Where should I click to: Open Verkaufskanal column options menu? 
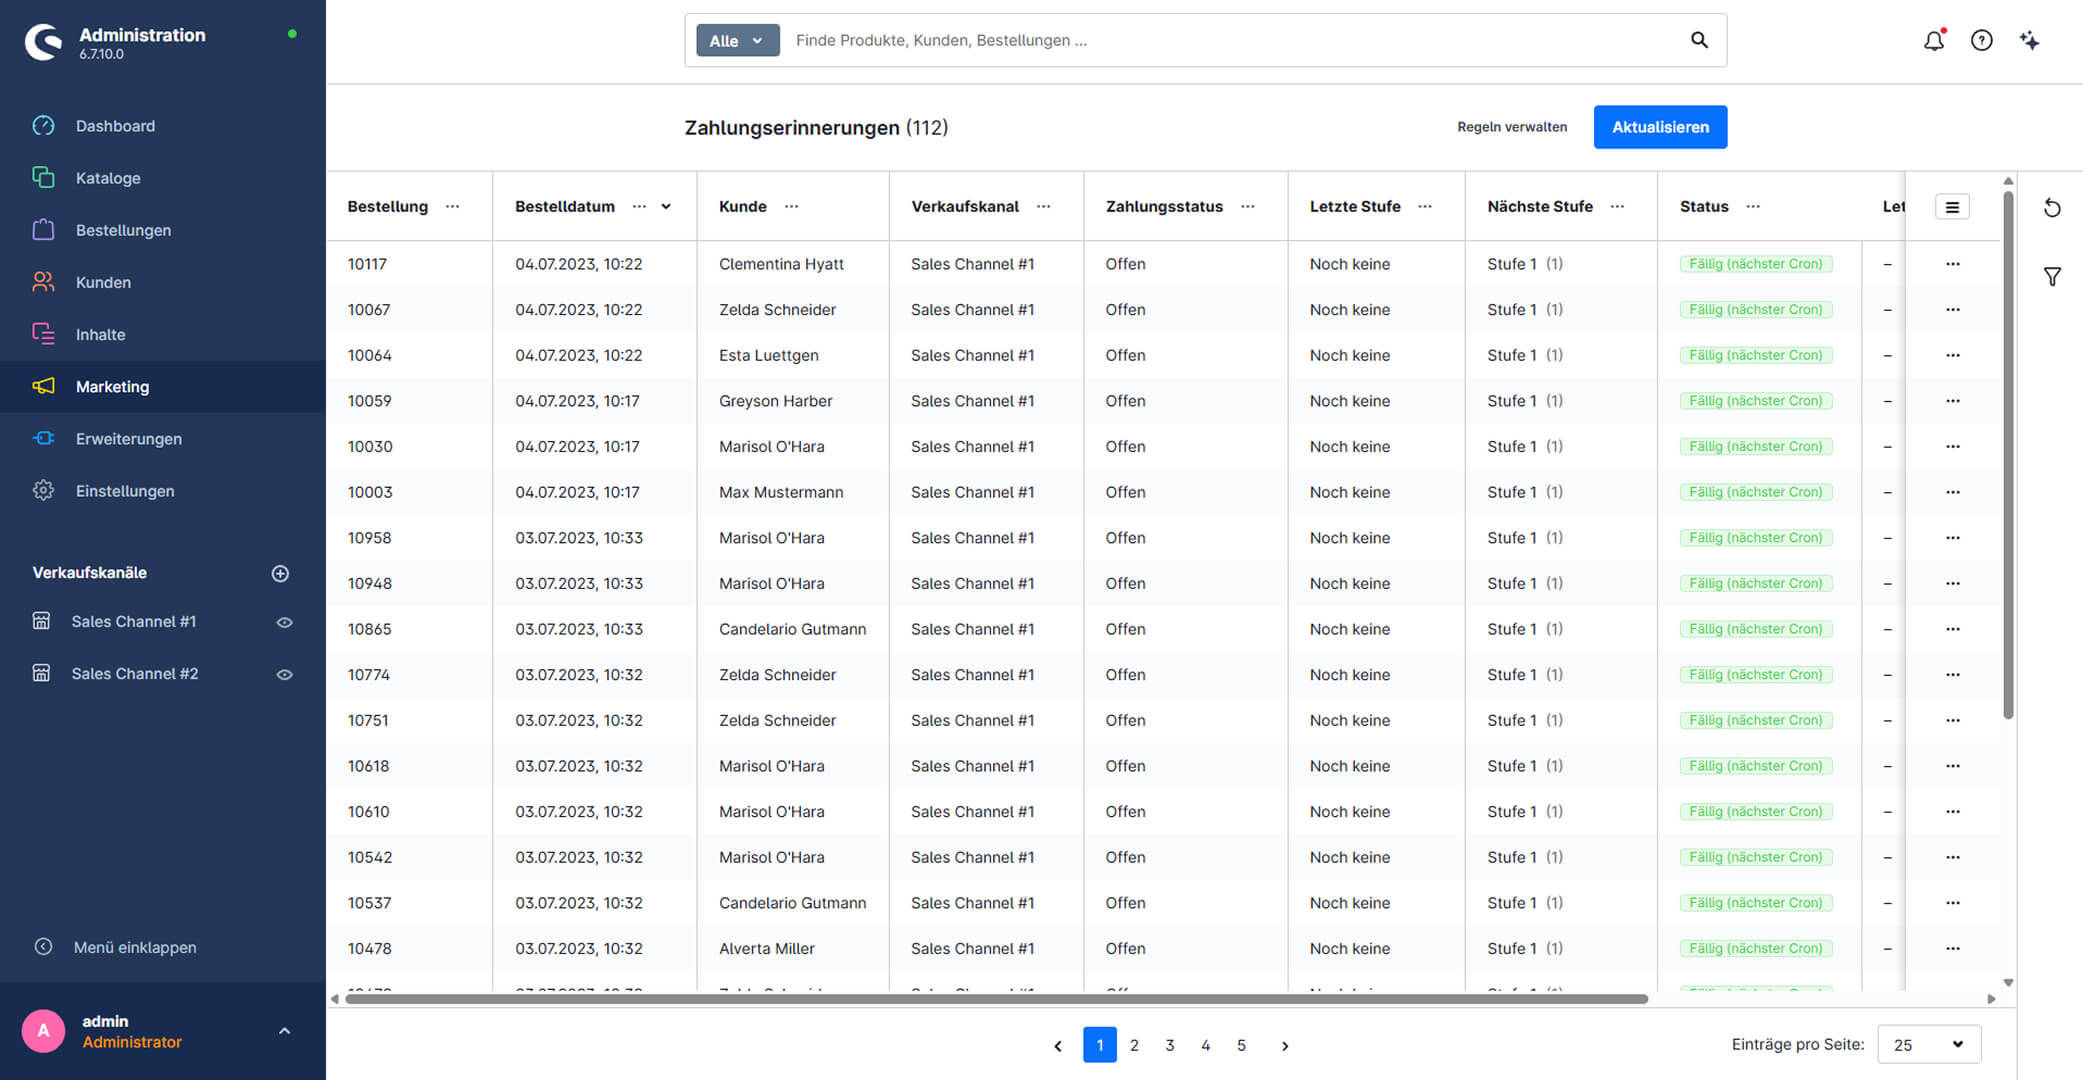coord(1044,207)
